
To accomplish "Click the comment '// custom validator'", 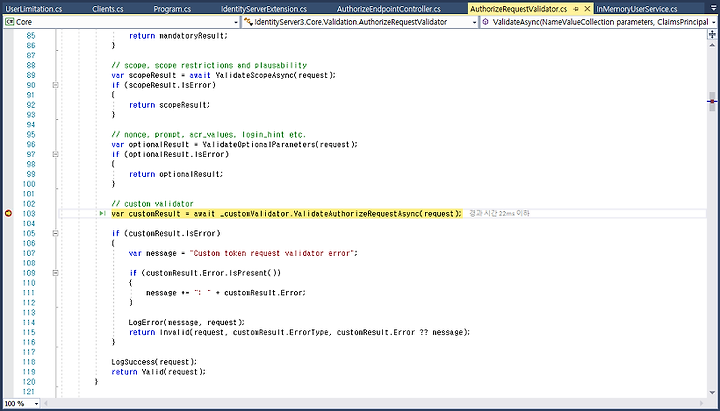I will pos(152,204).
